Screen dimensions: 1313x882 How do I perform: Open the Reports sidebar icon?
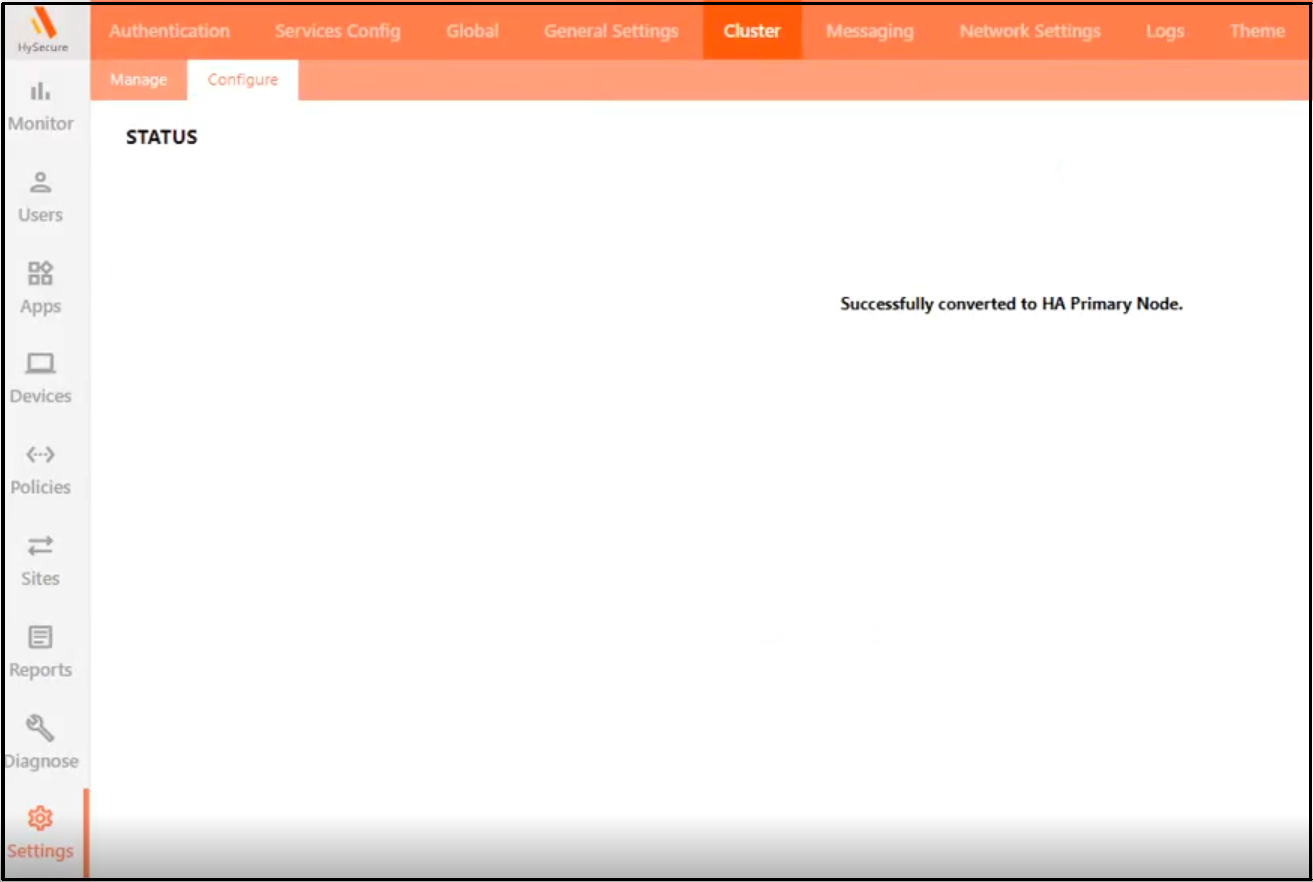click(x=40, y=638)
